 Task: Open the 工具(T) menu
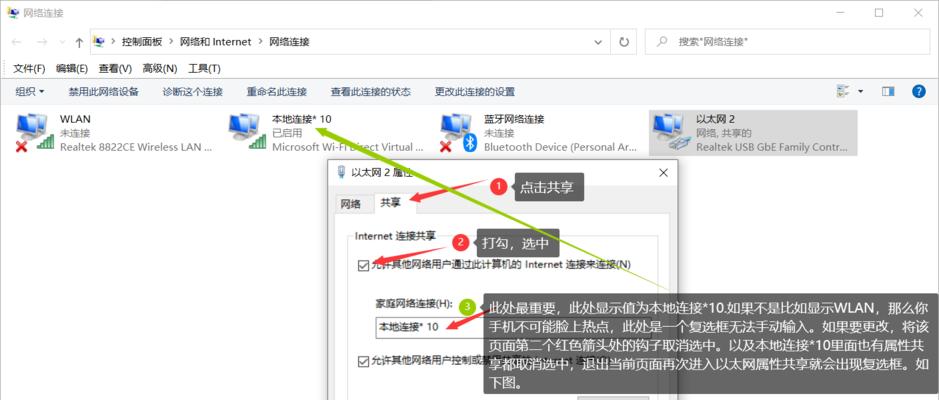[204, 68]
